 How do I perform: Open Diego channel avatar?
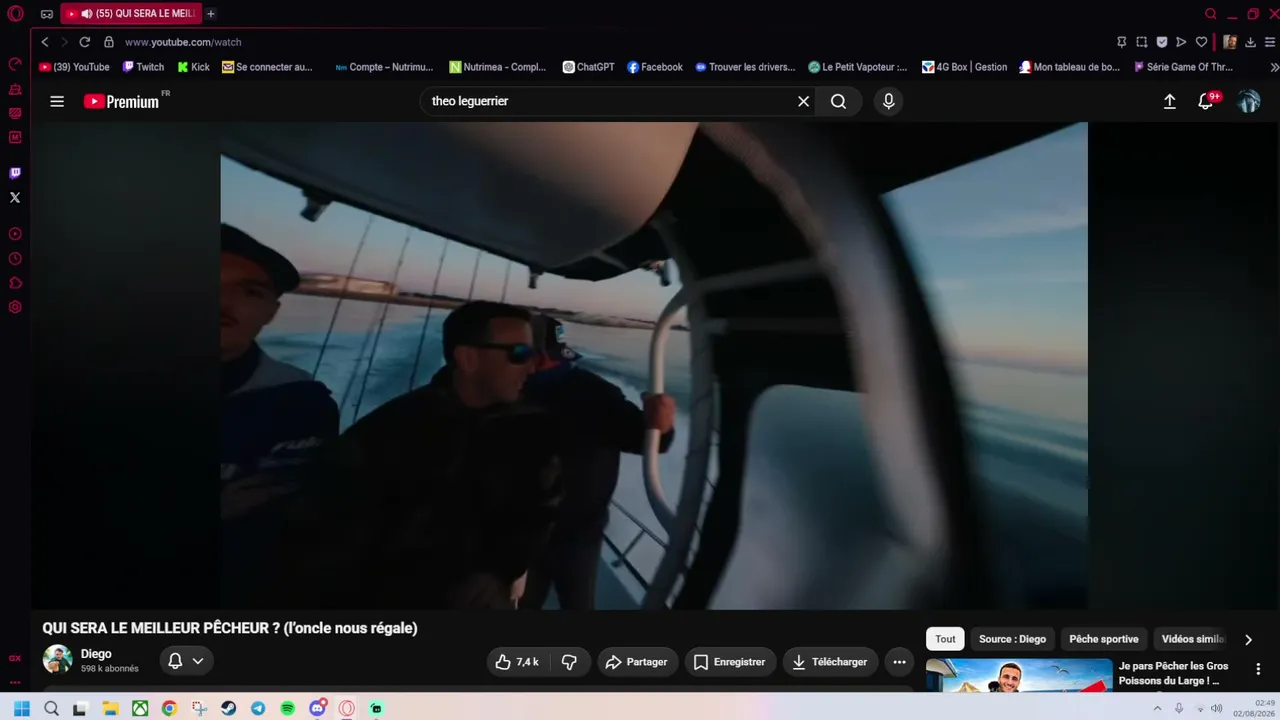[x=57, y=660]
